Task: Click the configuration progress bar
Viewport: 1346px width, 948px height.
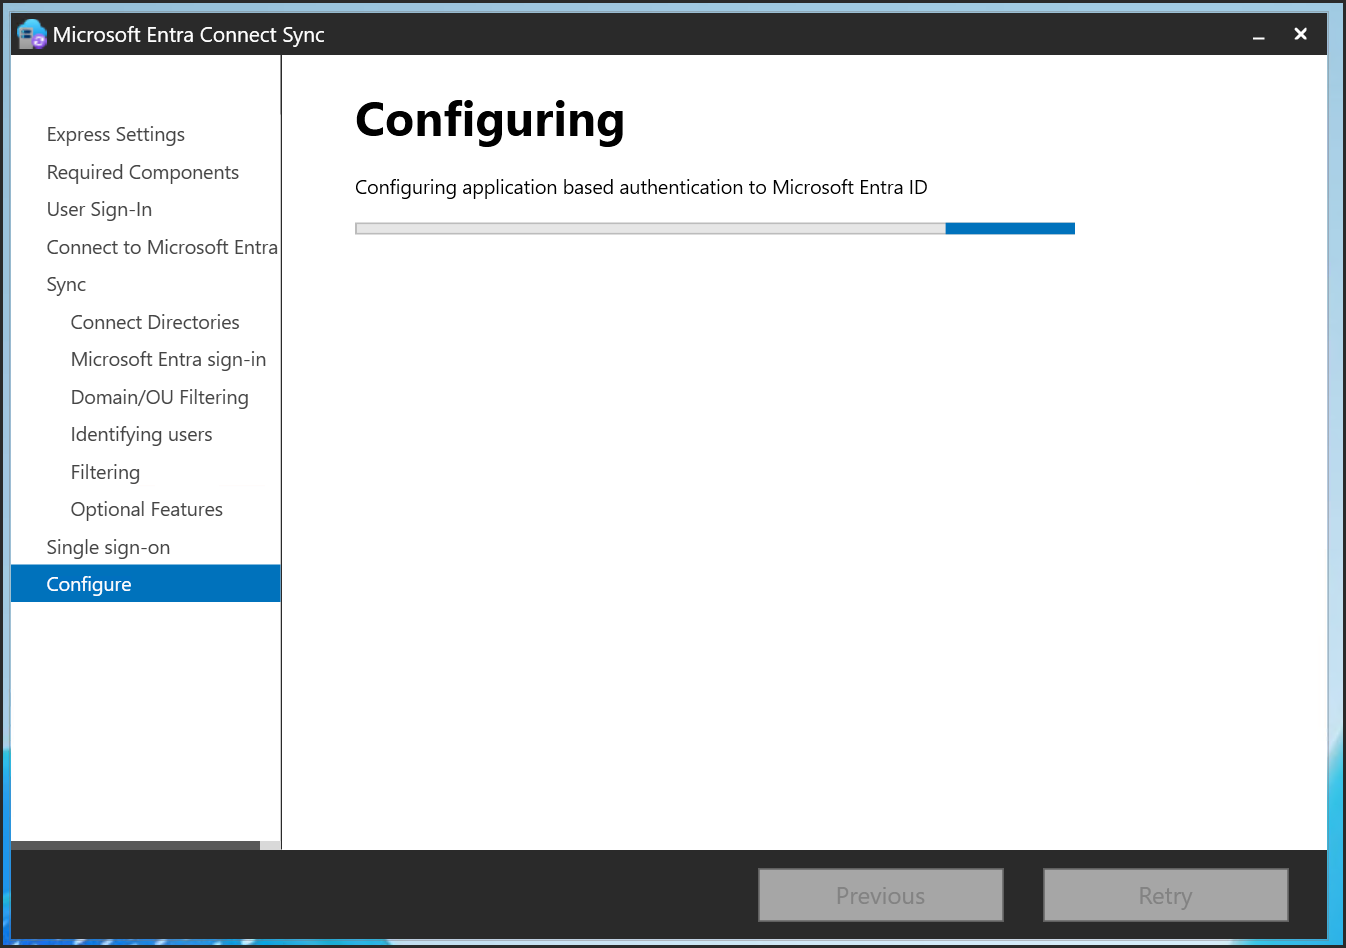Action: [x=715, y=229]
